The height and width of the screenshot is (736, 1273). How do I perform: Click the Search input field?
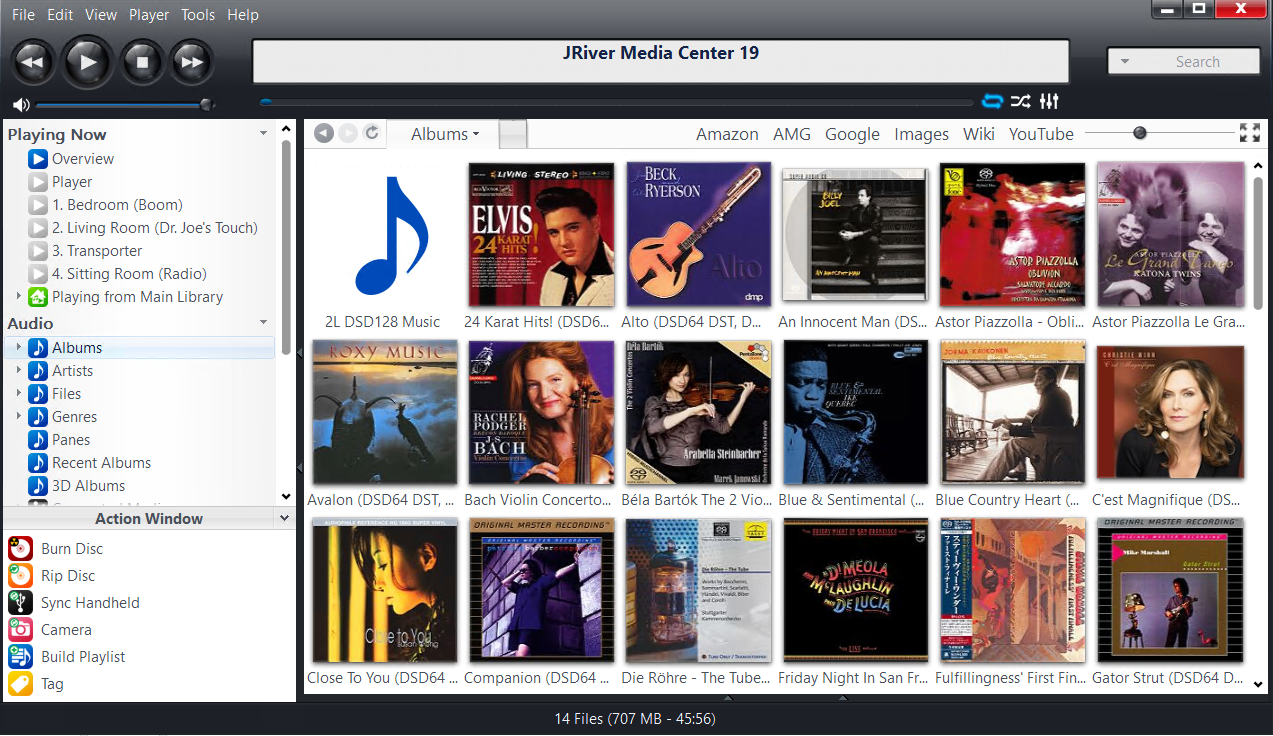tap(1183, 61)
